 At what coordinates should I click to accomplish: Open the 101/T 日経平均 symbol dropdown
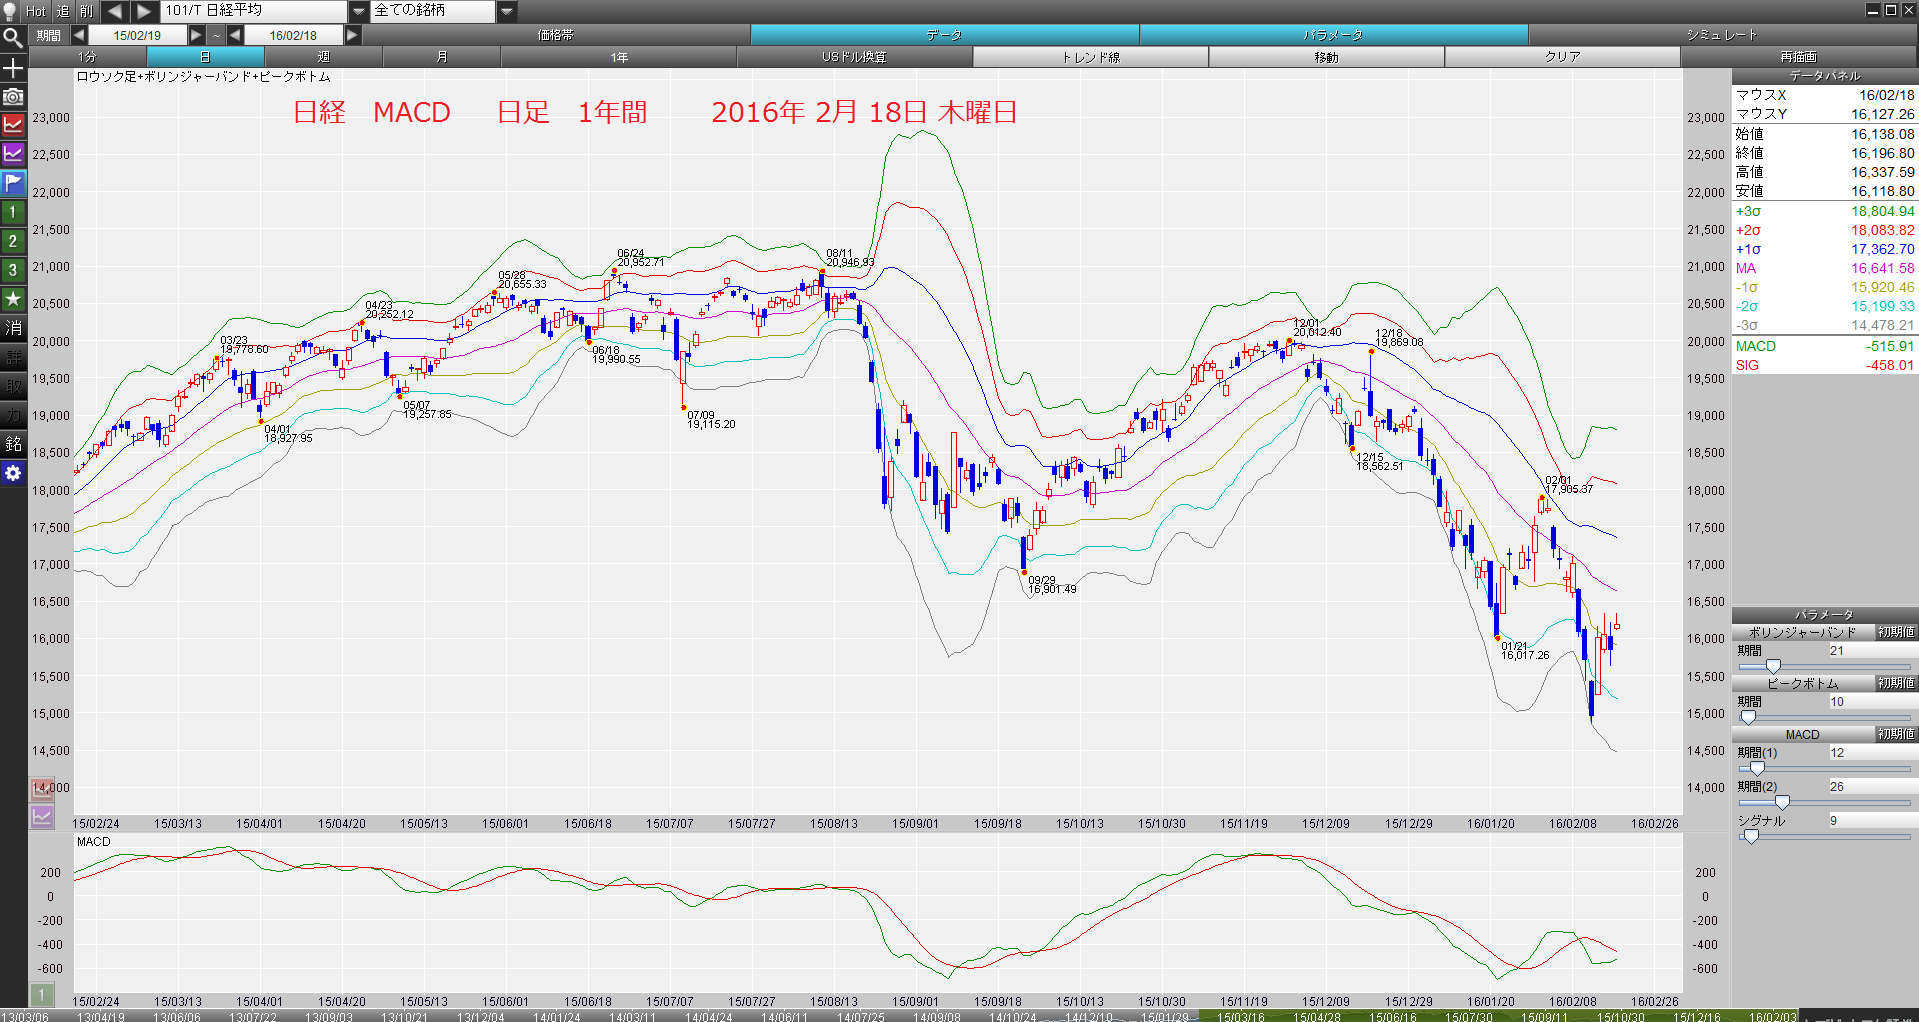coord(359,11)
